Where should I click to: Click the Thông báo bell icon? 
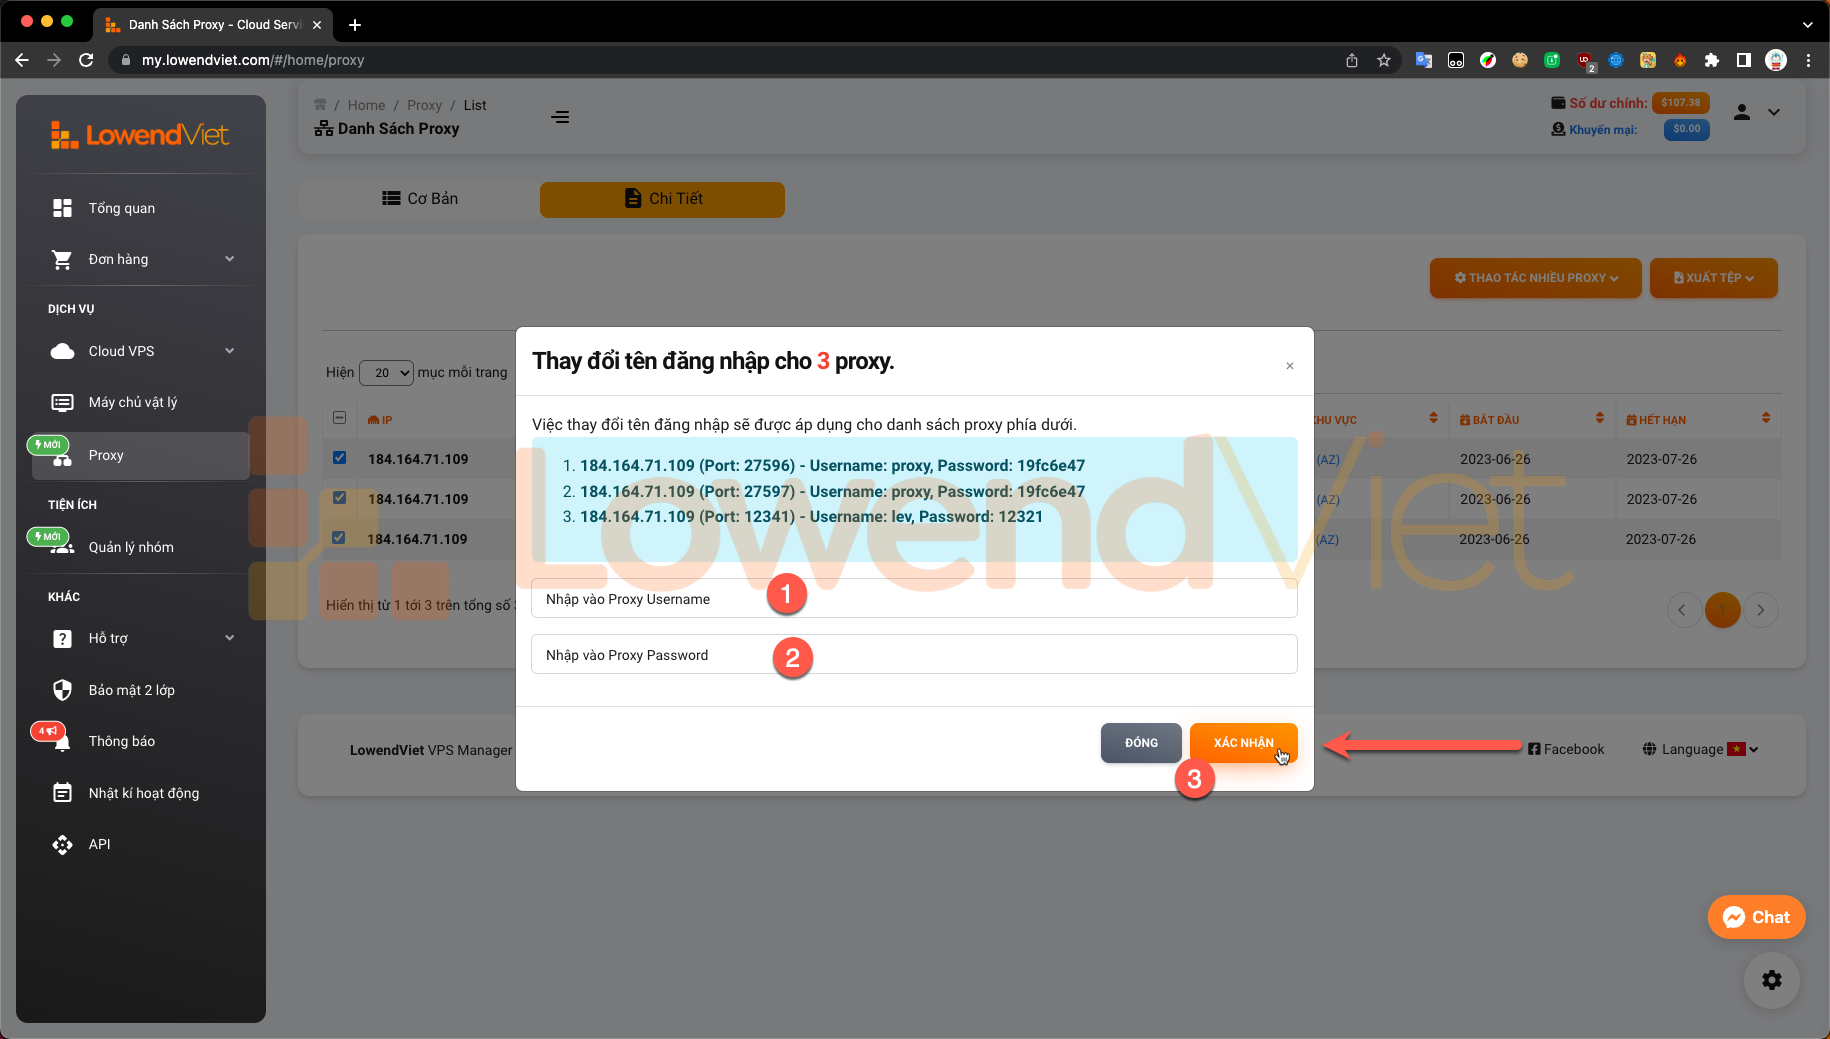point(62,742)
